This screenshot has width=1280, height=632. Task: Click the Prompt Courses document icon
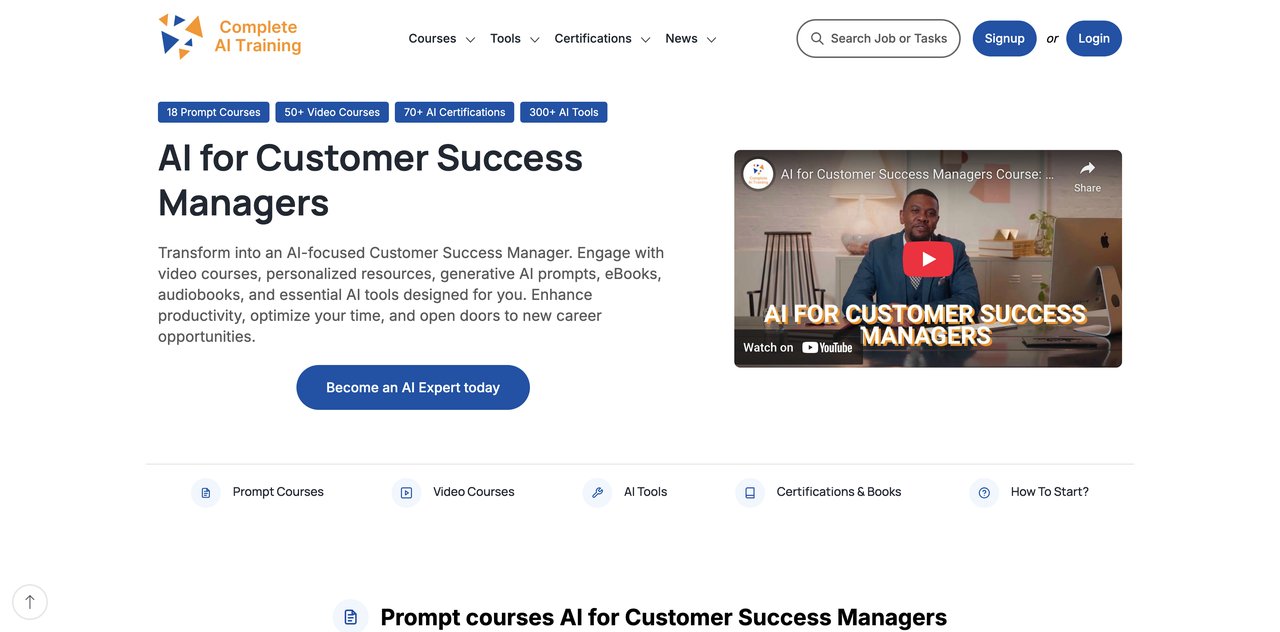pyautogui.click(x=206, y=493)
